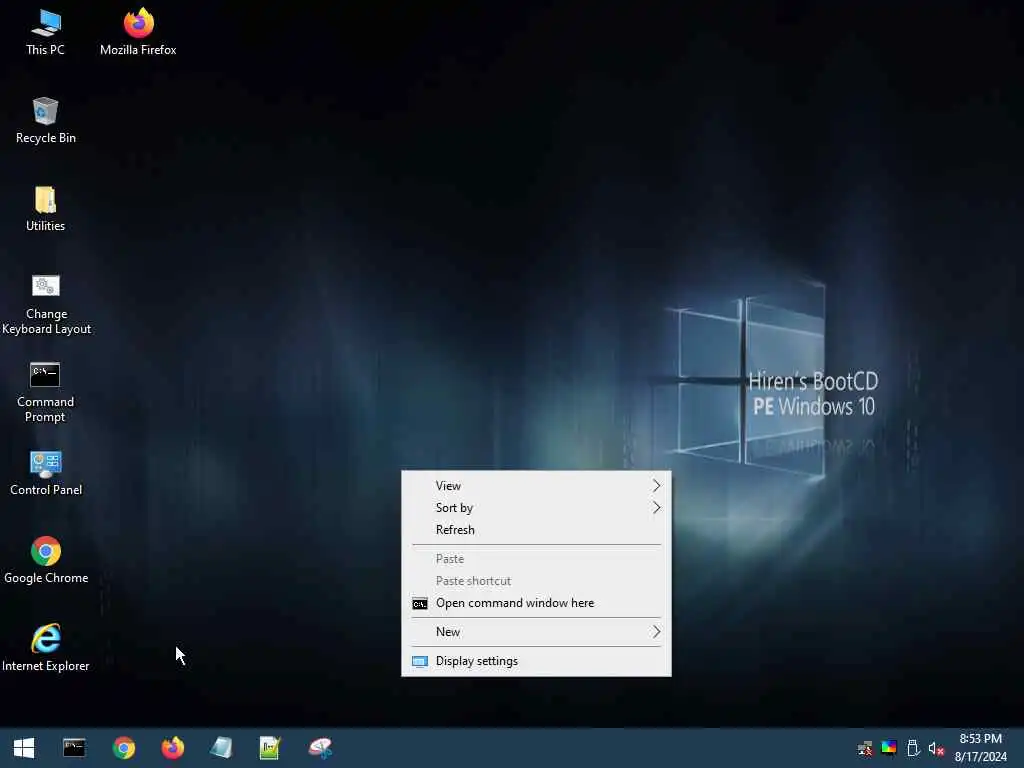This screenshot has width=1024, height=768.
Task: Choose Refresh in the context menu
Action: tap(536, 530)
